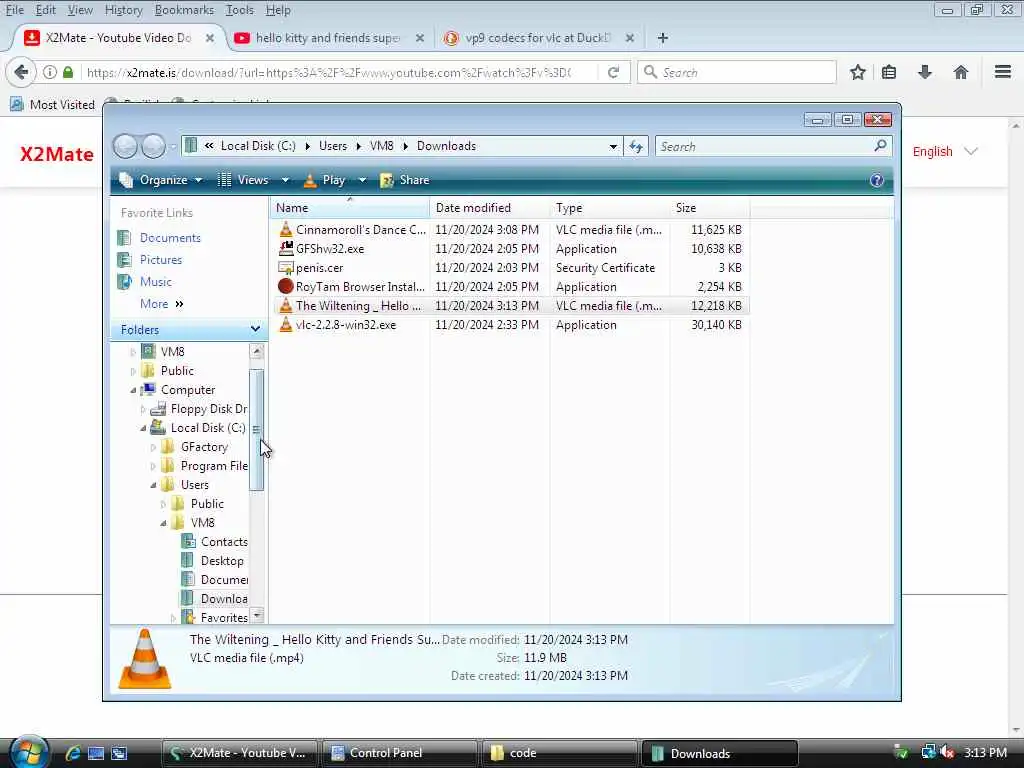Open Pictures favorite link
The width and height of the screenshot is (1024, 768).
[x=161, y=260]
